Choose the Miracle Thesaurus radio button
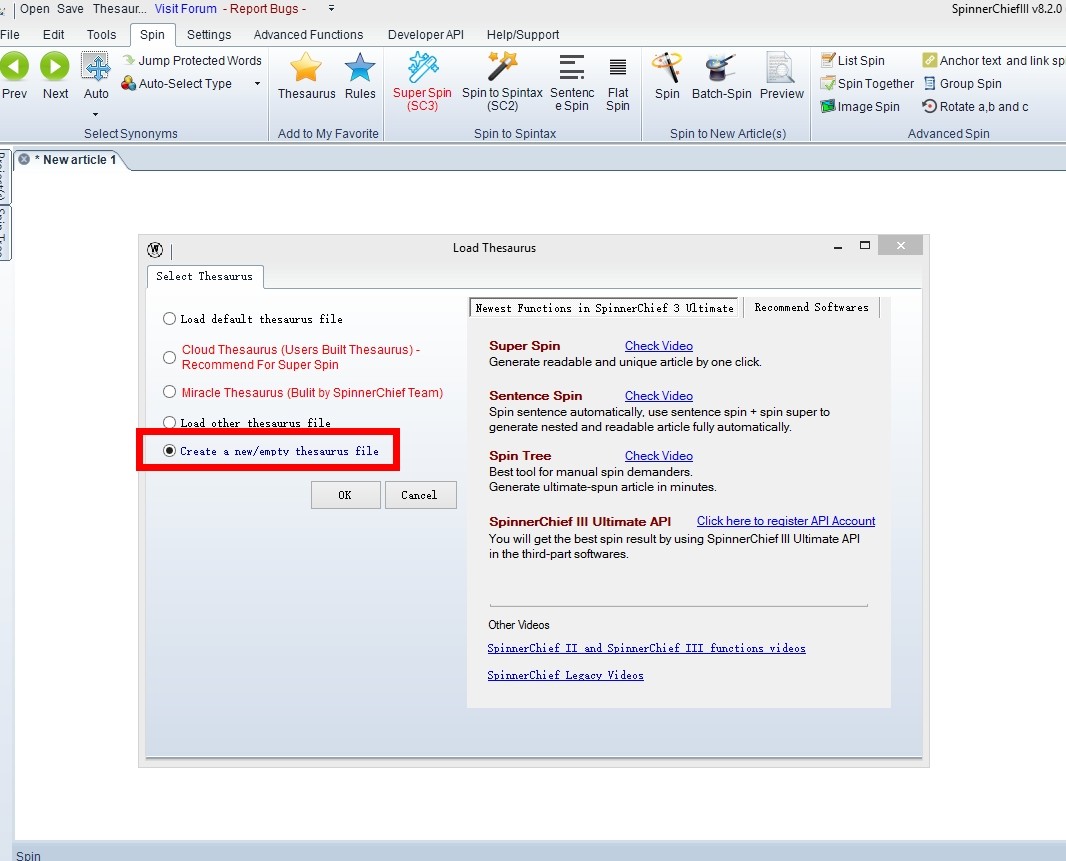1066x861 pixels. point(170,393)
